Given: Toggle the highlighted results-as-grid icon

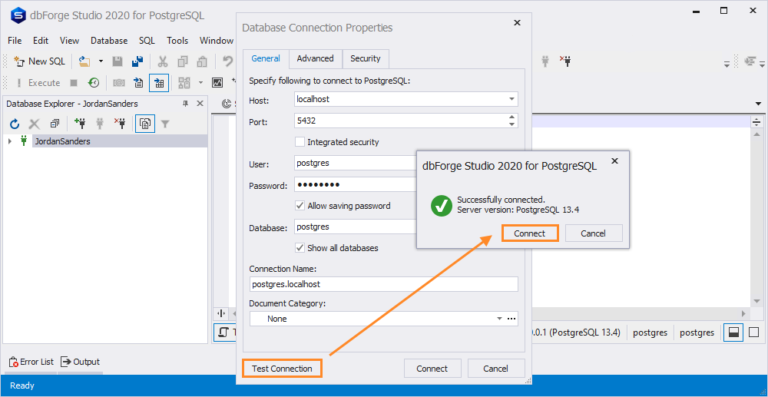Looking at the screenshot, I should coord(159,83).
